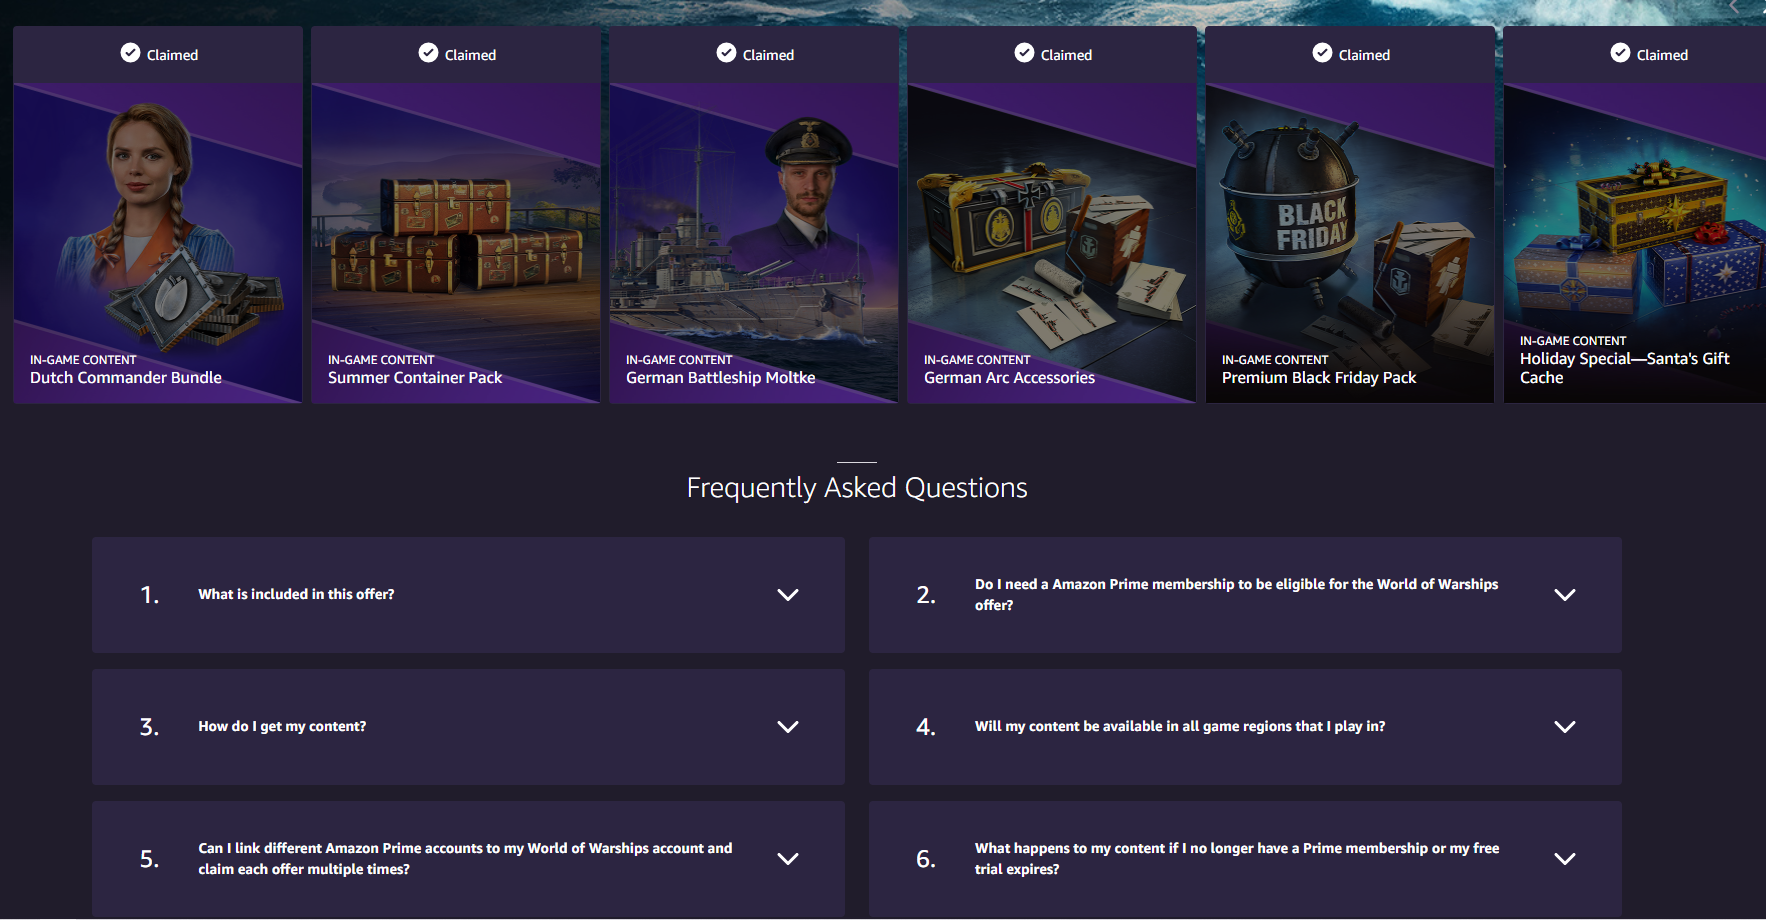The image size is (1766, 920).
Task: Click Claimed checkmark above German Battleship Moltke
Action: 727,53
